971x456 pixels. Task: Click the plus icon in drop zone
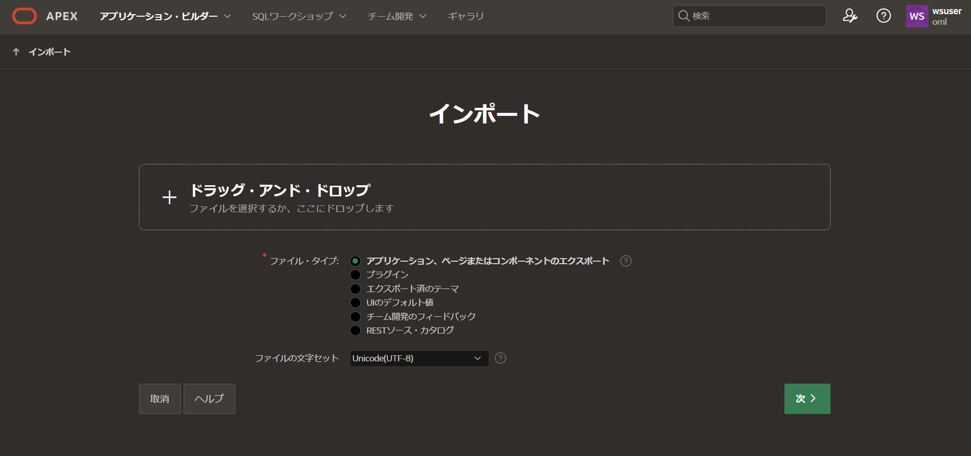point(169,198)
